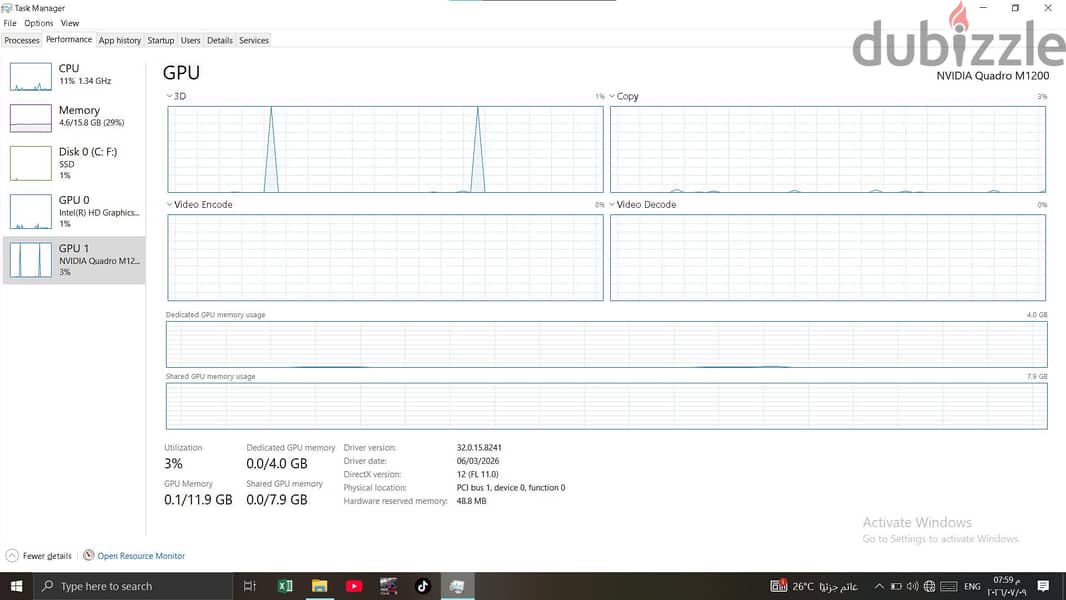
Task: Open the touch keyboard tray icon
Action: pyautogui.click(x=949, y=586)
